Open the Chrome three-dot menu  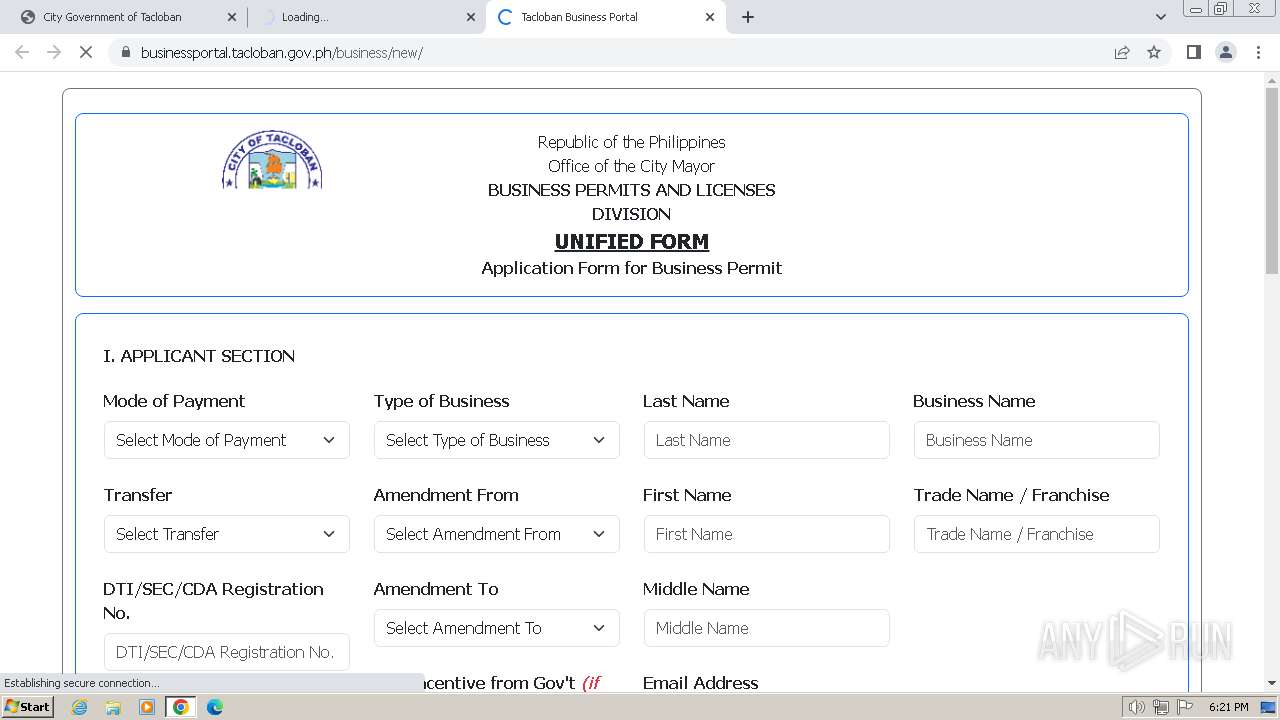1258,52
